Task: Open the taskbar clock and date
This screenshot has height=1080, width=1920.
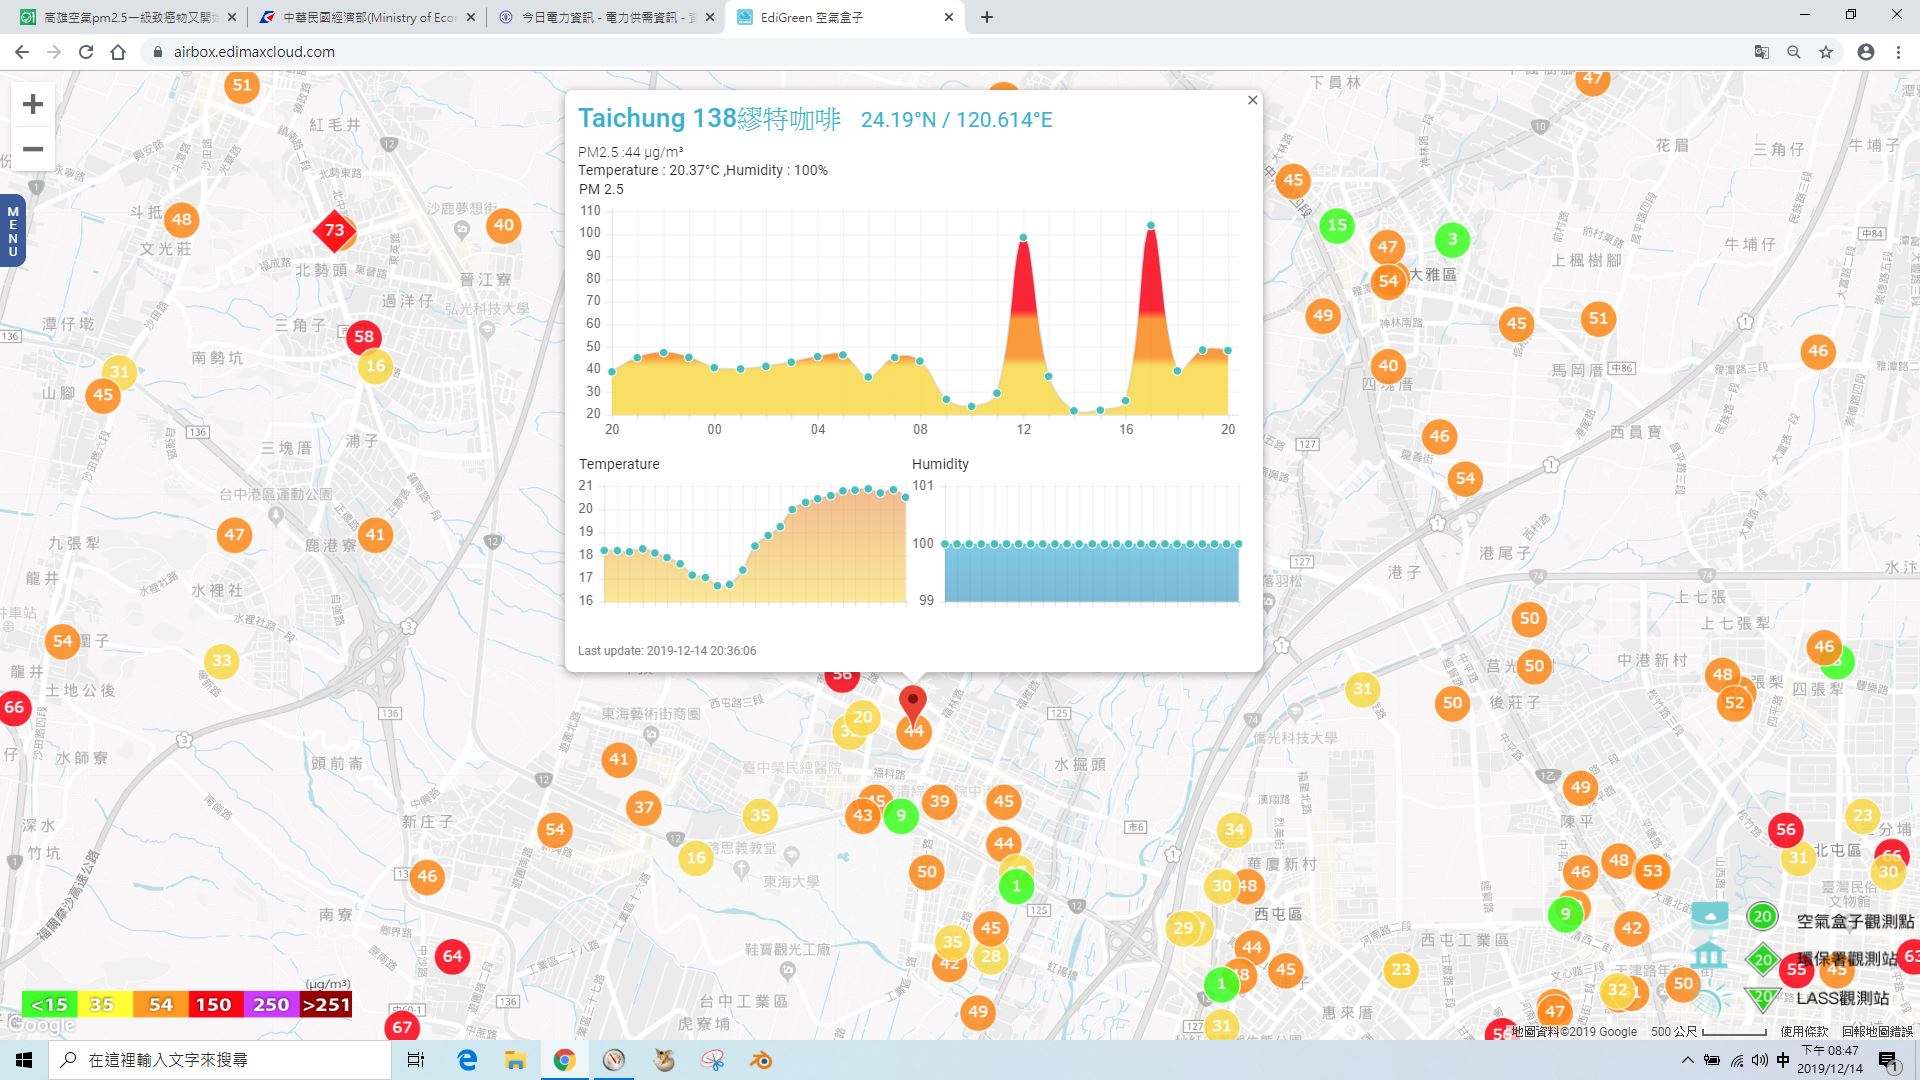Action: (1830, 1060)
